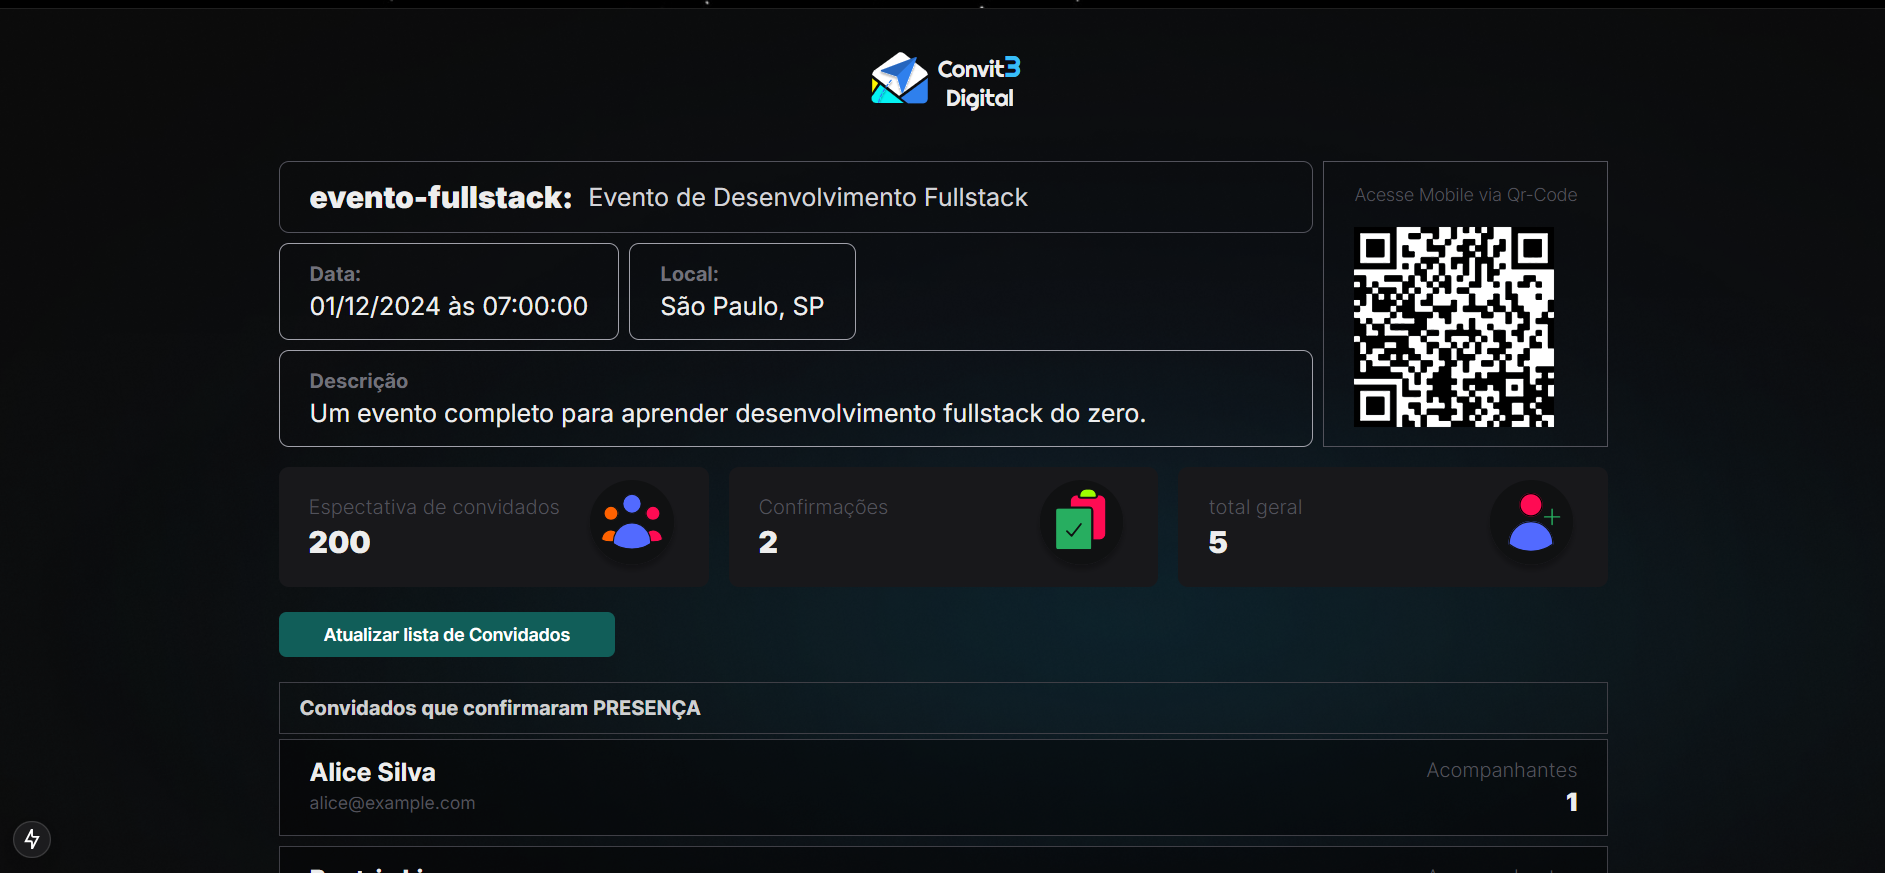Click Convidados que confirmaram PRESENÇA heading
The width and height of the screenshot is (1885, 873).
click(500, 708)
